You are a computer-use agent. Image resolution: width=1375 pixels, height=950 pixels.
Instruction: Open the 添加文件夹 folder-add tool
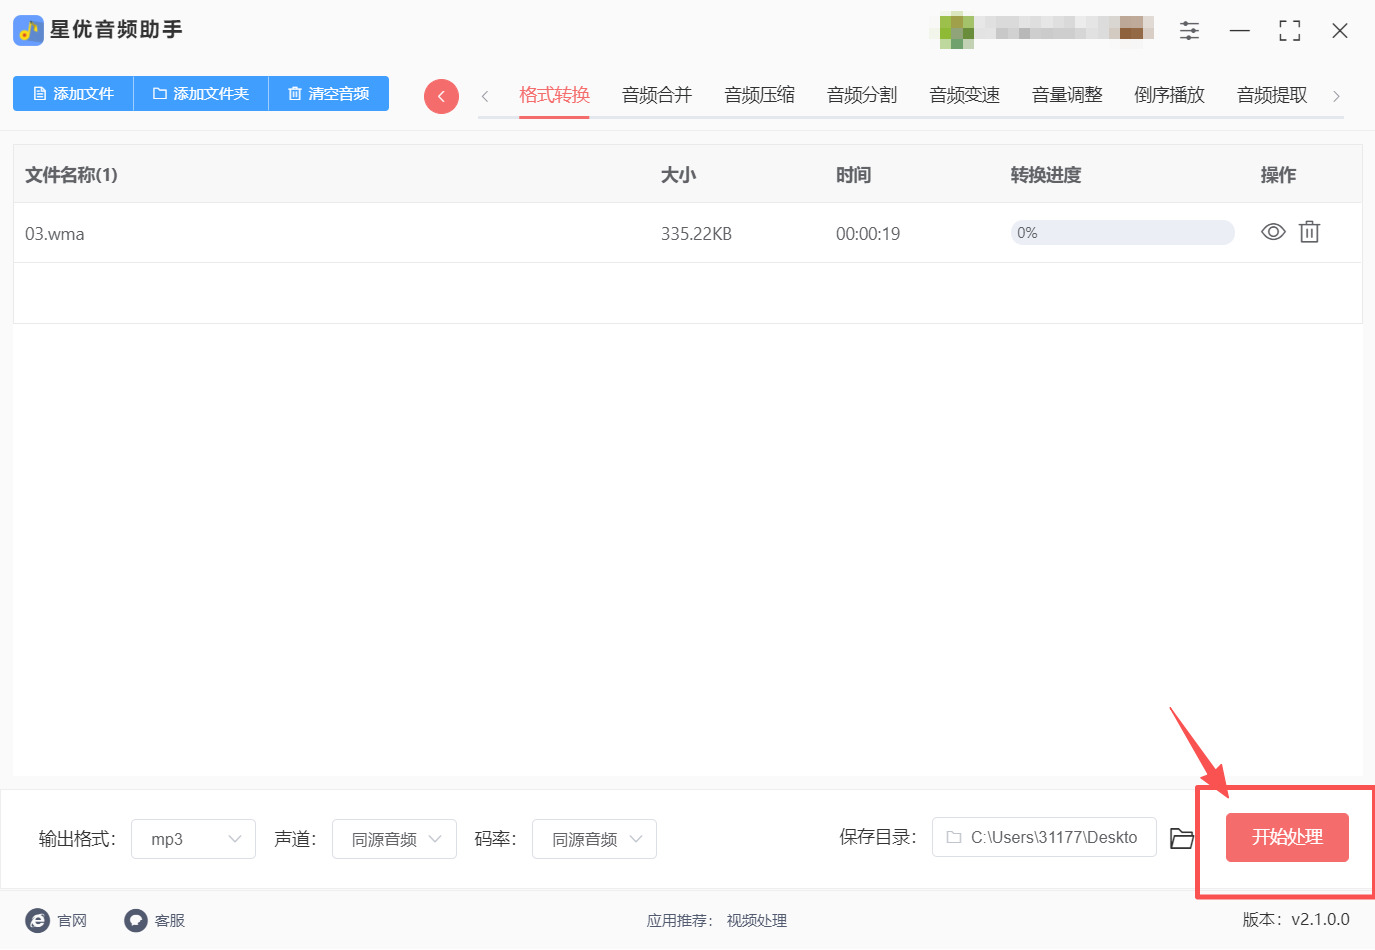tap(200, 93)
